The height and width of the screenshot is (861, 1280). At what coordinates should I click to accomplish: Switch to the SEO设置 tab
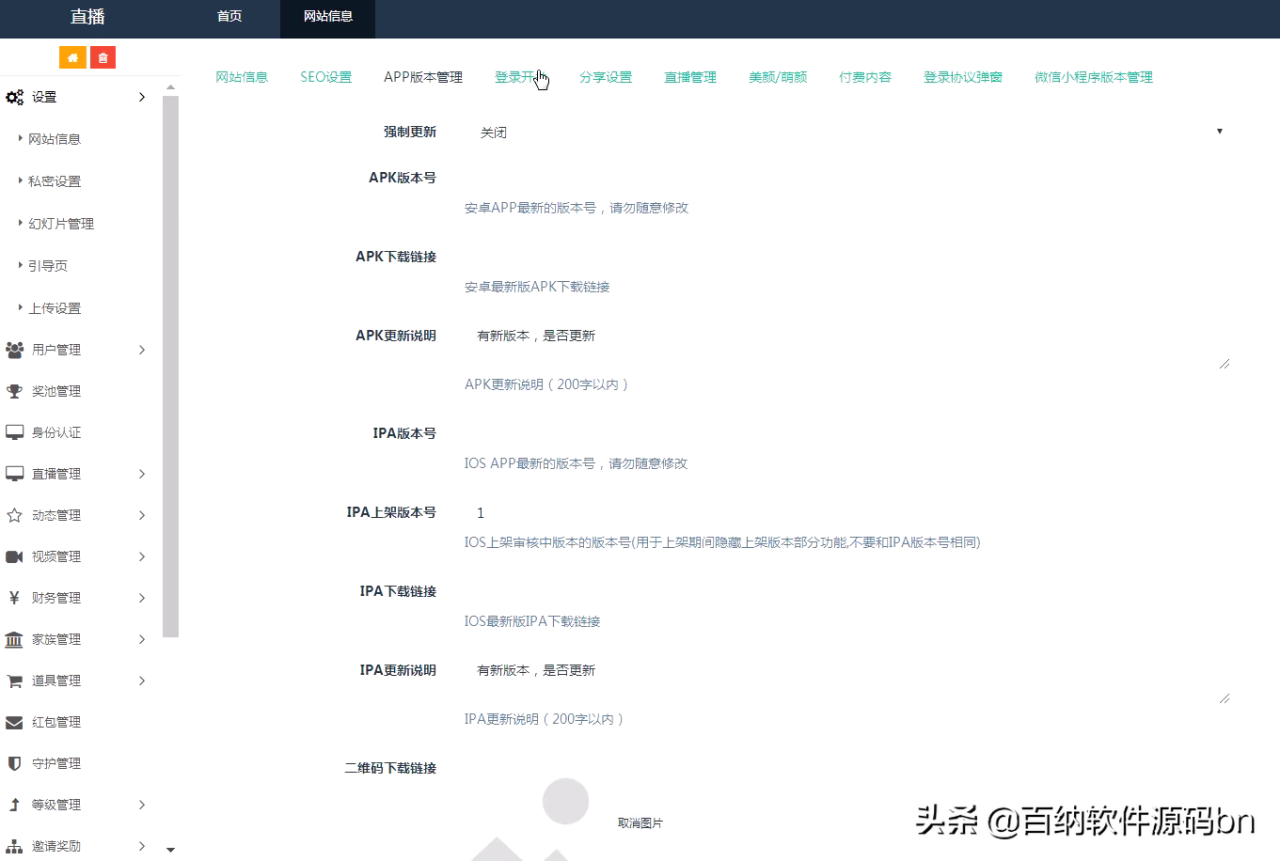pyautogui.click(x=326, y=77)
